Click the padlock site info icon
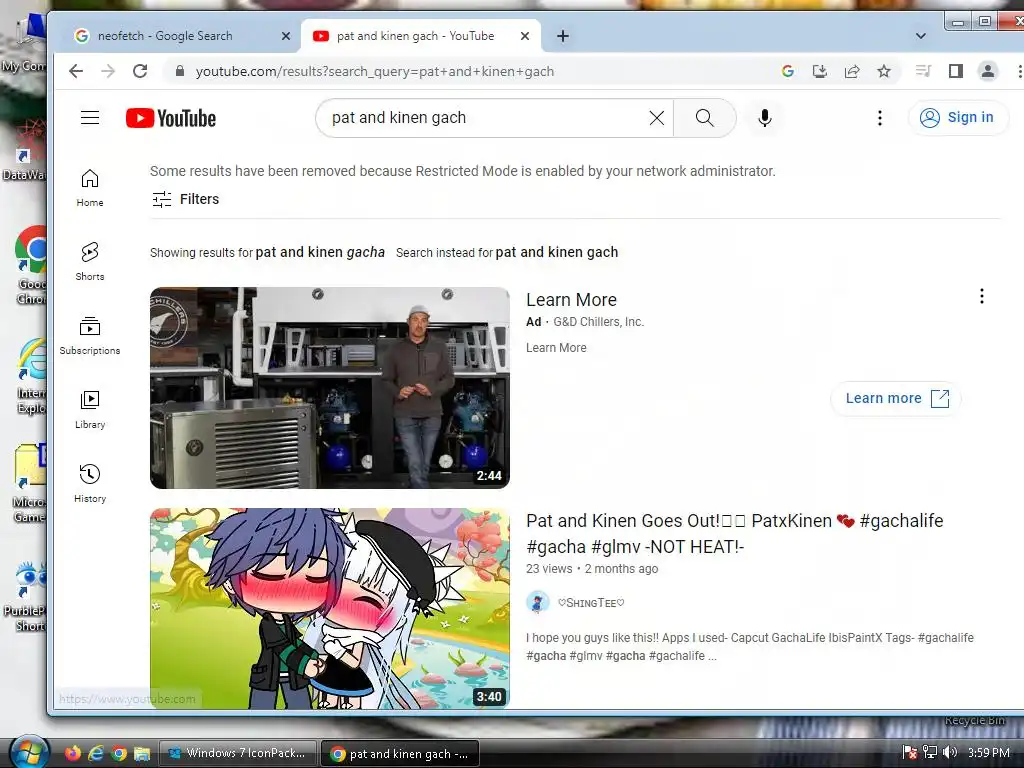 180,71
